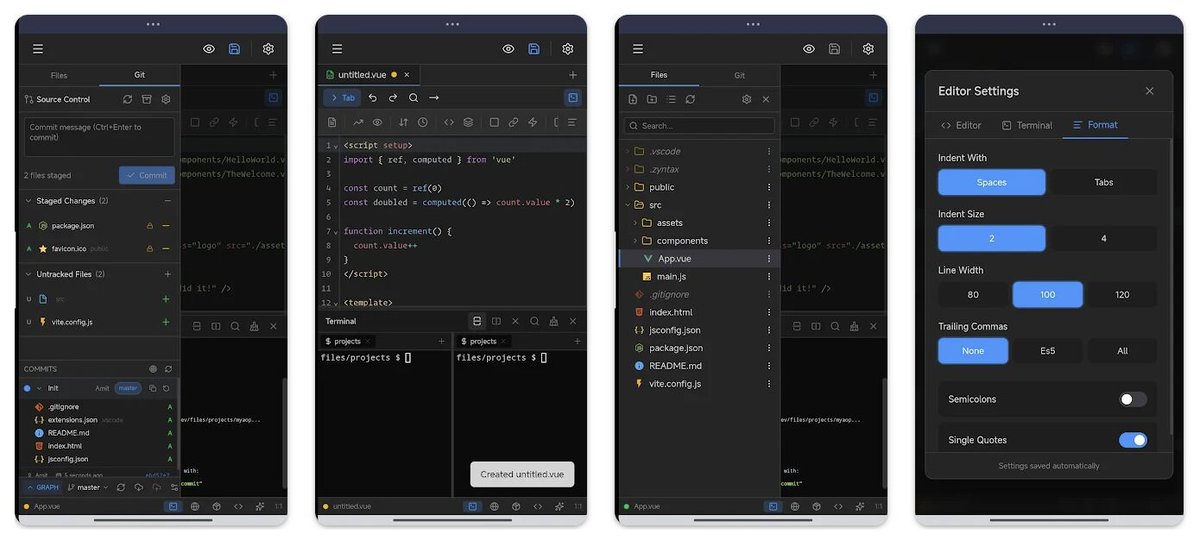The width and height of the screenshot is (1200, 540).
Task: Collapse the Init commit entry
Action: tap(39, 388)
